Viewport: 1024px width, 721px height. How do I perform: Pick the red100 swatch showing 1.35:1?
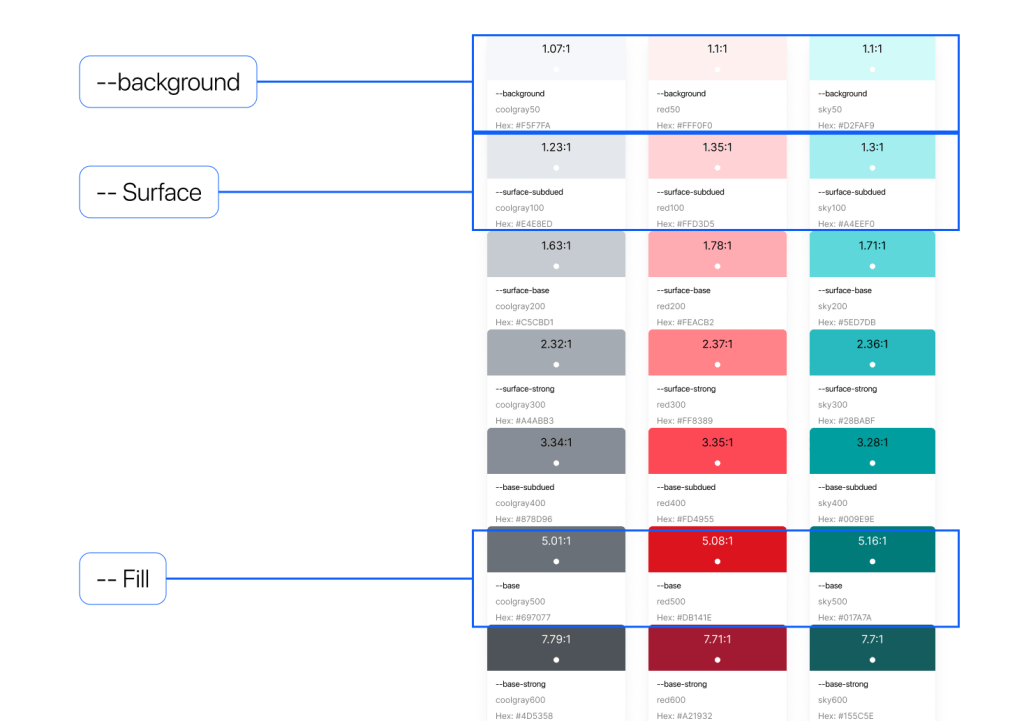(x=717, y=157)
